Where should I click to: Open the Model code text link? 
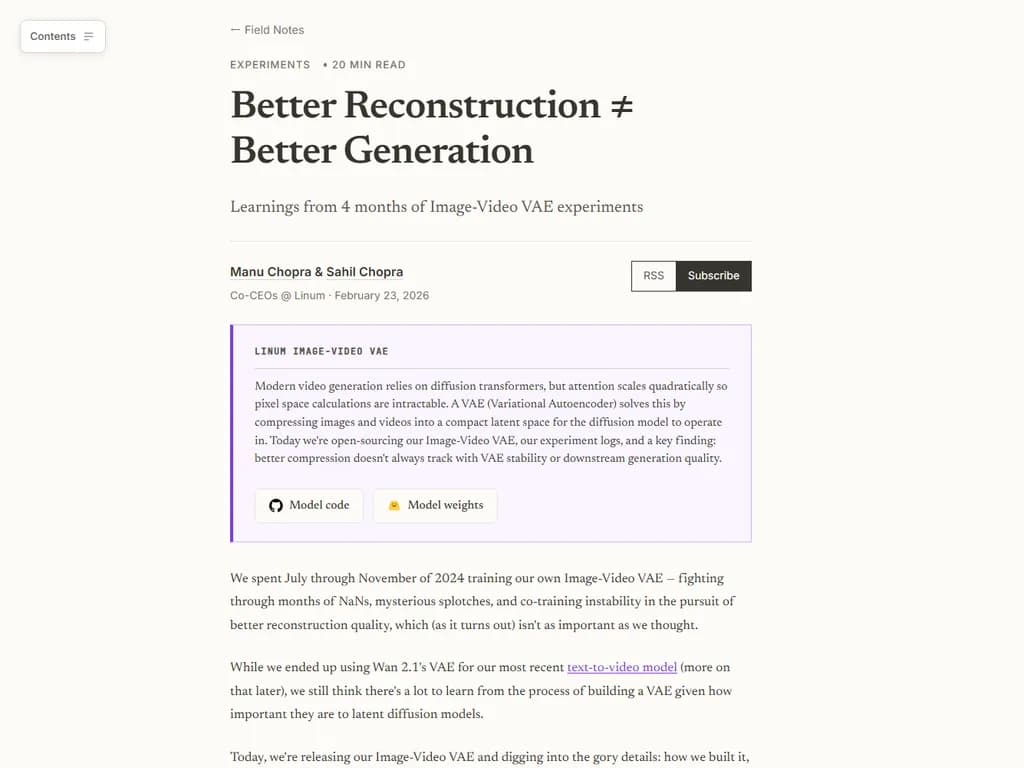click(319, 505)
